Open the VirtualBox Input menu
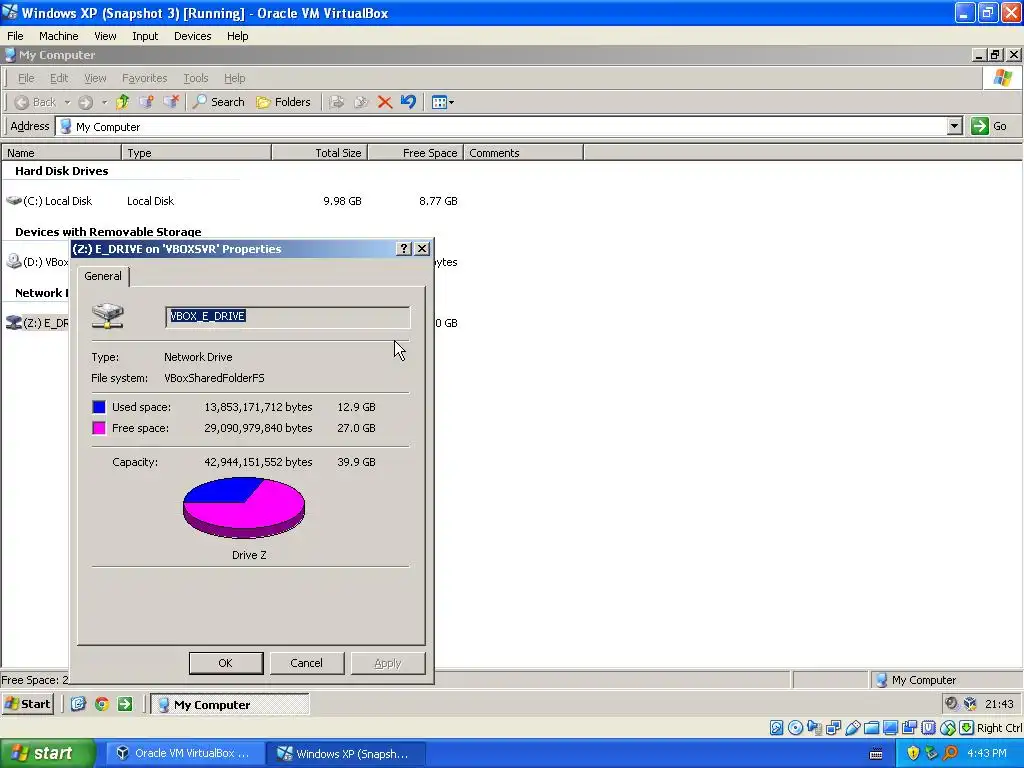The image size is (1024, 768). point(145,36)
